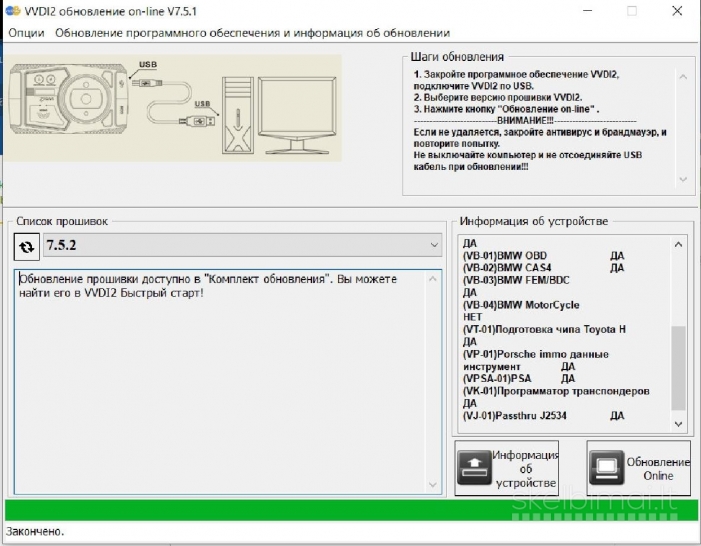Refresh the firmware list with reload icon

click(x=27, y=246)
